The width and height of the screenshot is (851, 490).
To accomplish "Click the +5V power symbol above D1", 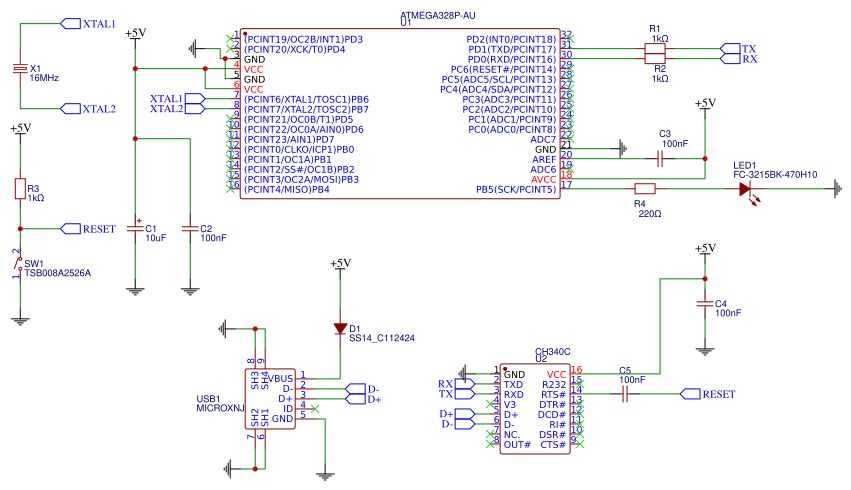I will point(340,265).
